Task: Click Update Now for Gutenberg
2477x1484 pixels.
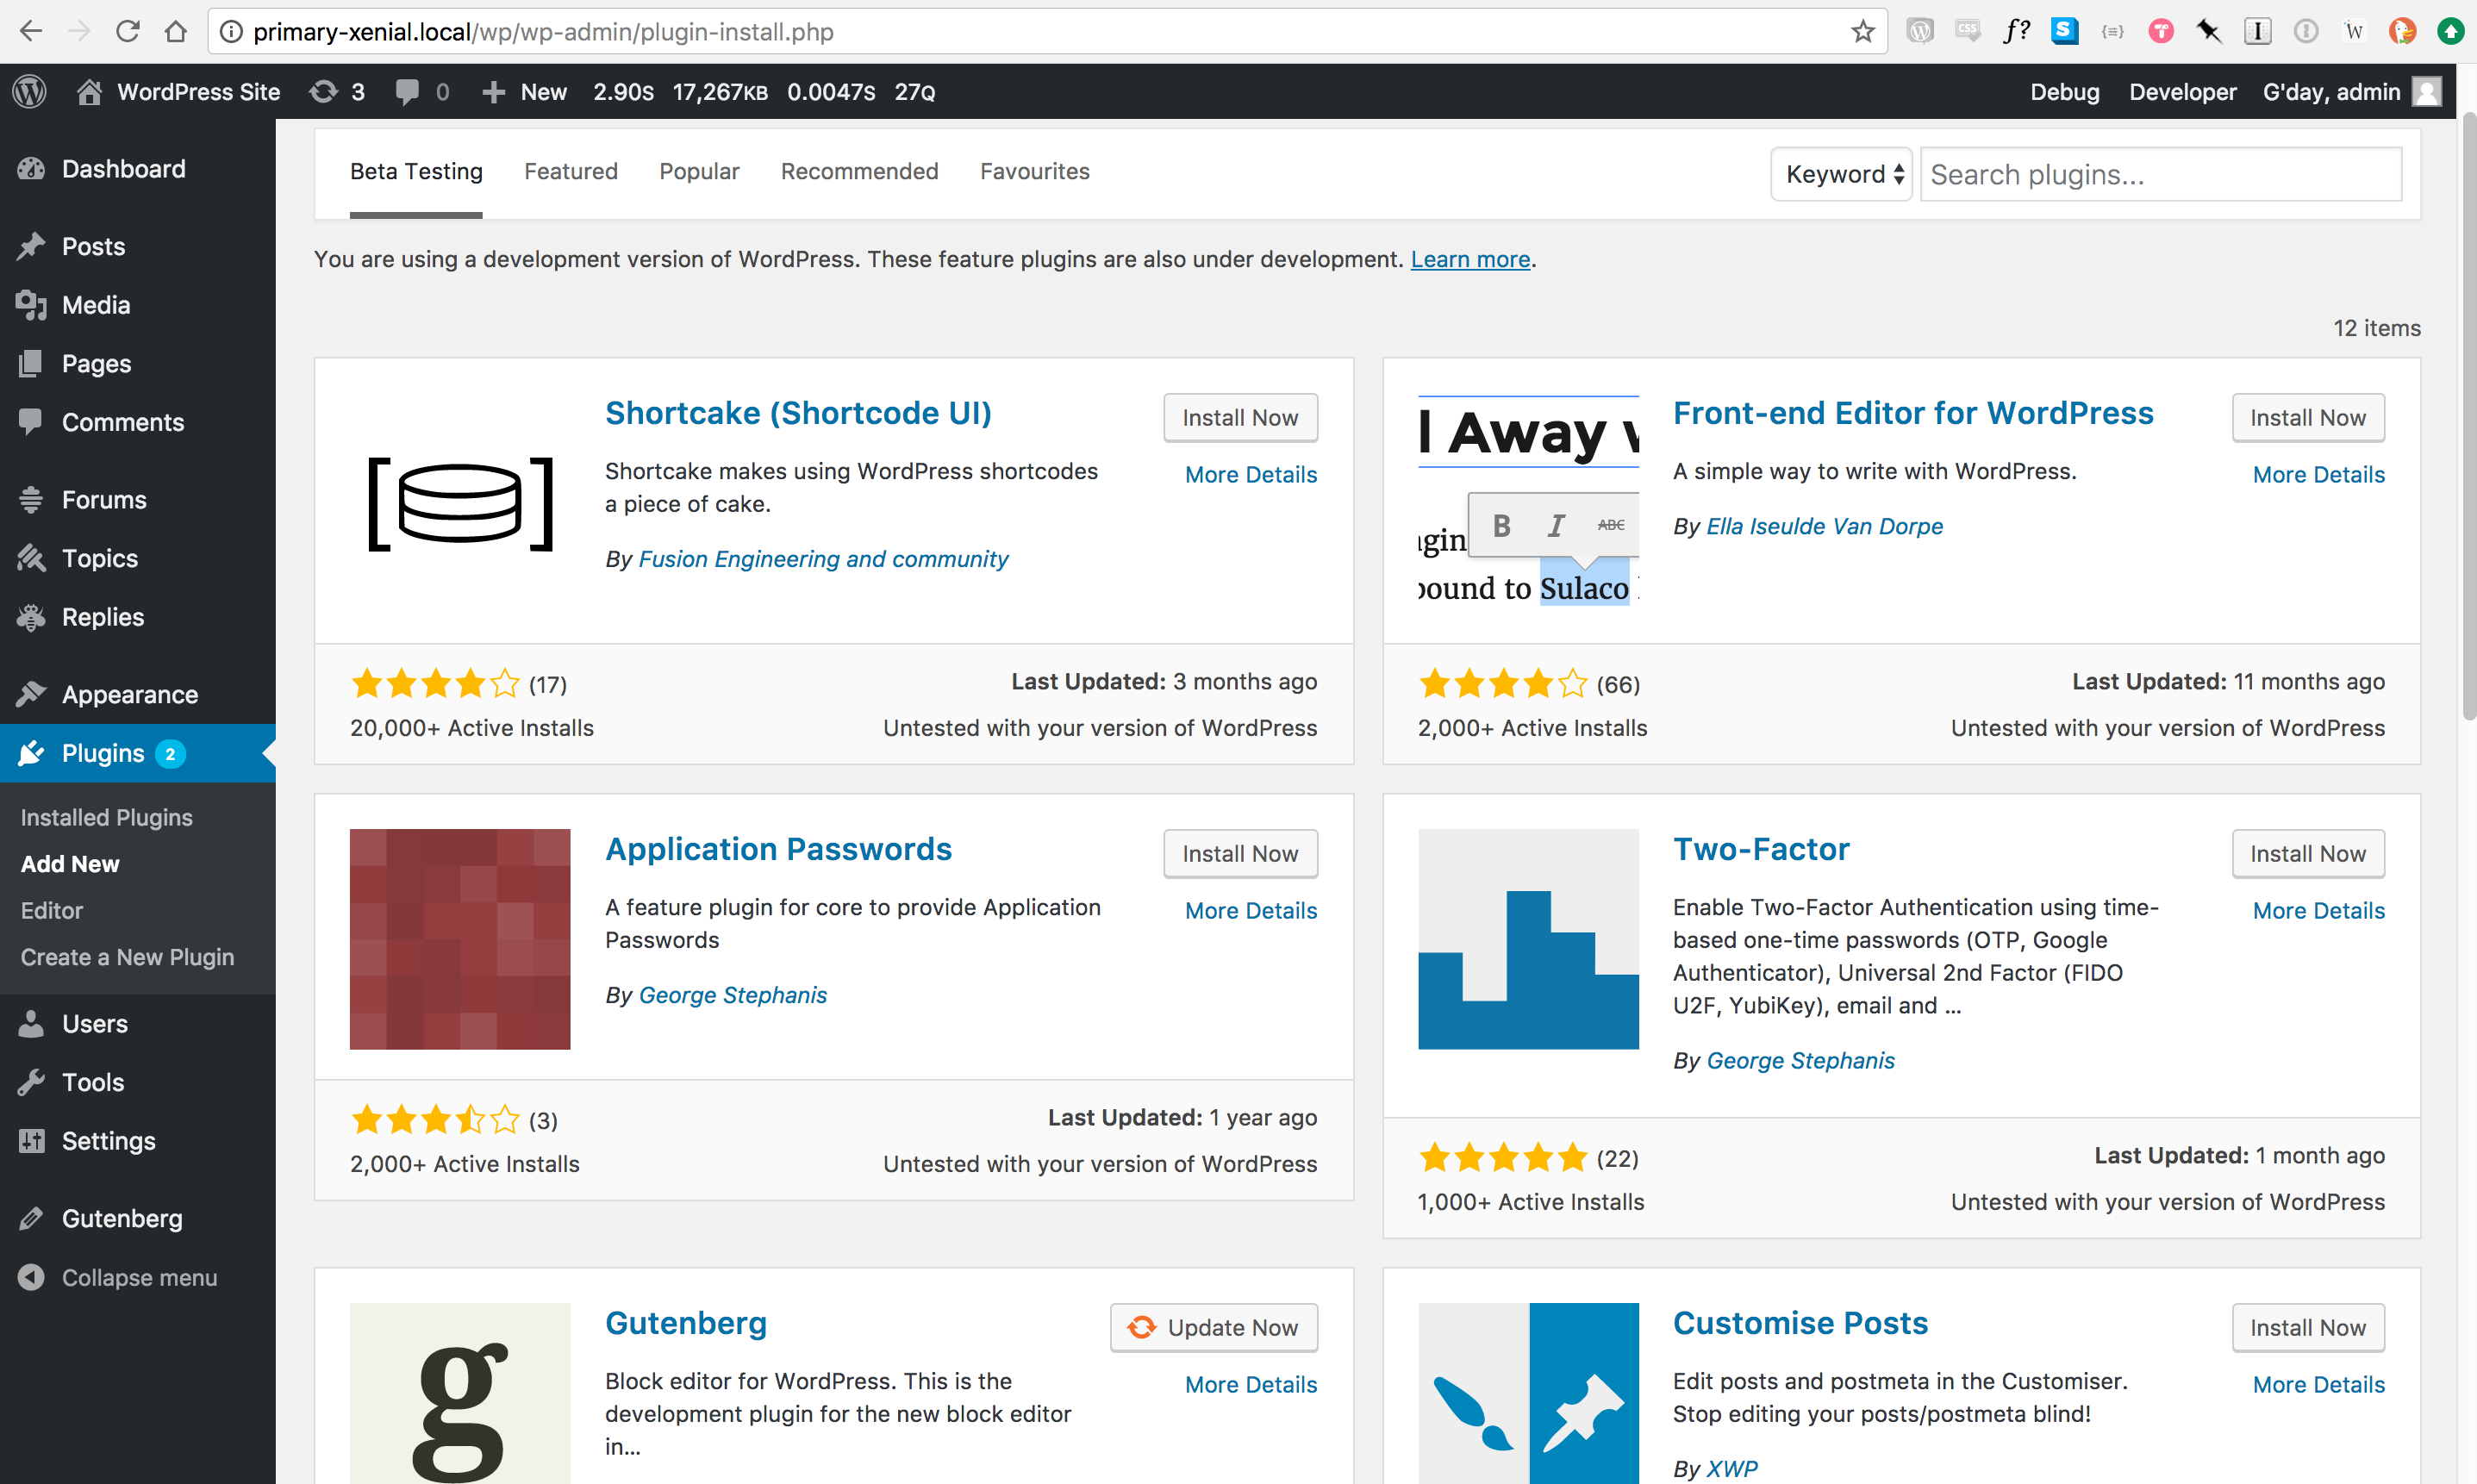Action: [1214, 1328]
